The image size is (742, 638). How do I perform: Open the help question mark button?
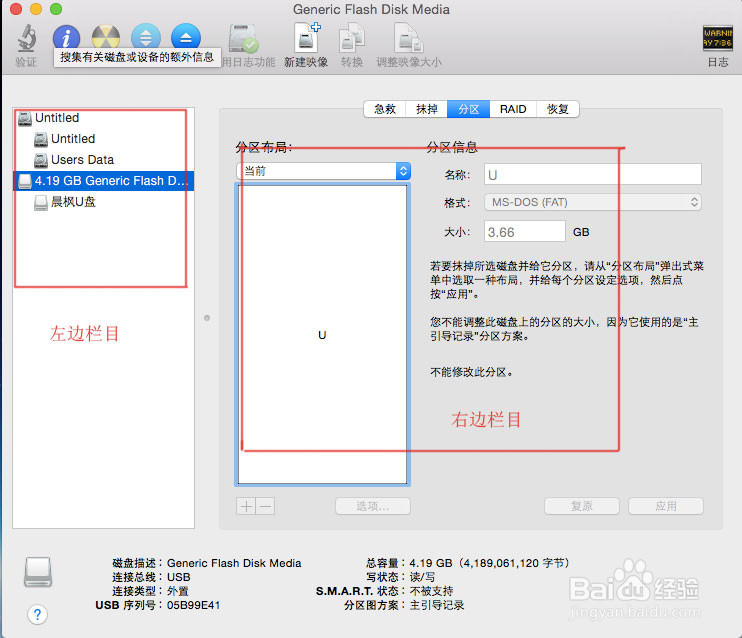(x=37, y=615)
